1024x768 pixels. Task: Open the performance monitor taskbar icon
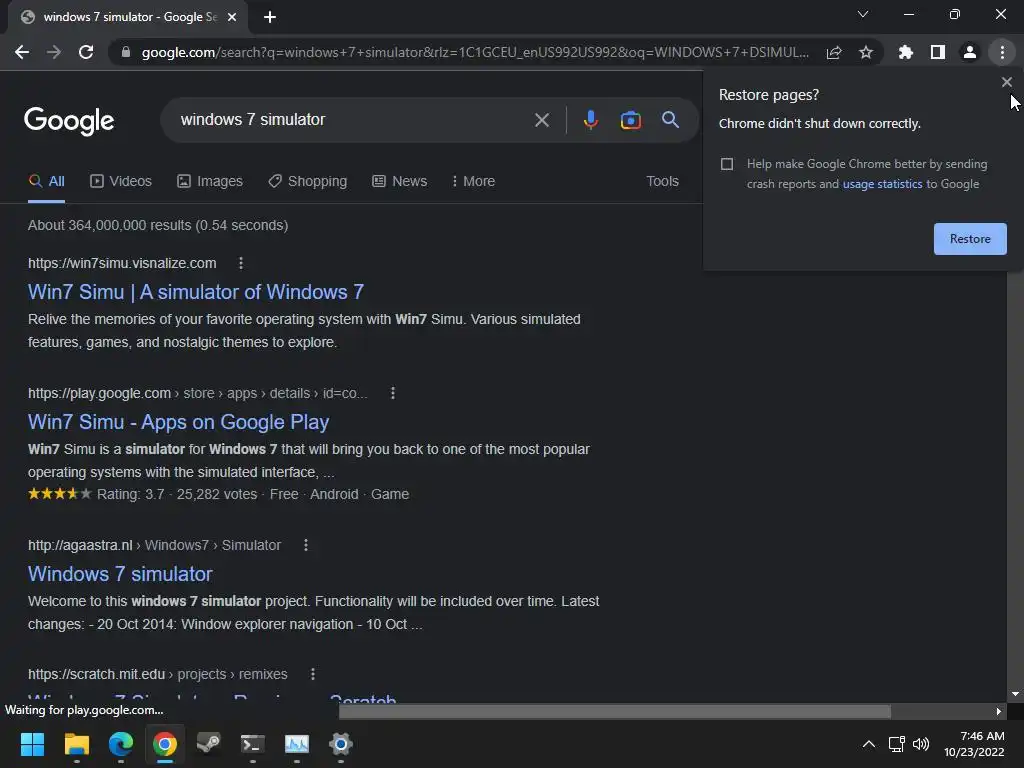(x=296, y=744)
